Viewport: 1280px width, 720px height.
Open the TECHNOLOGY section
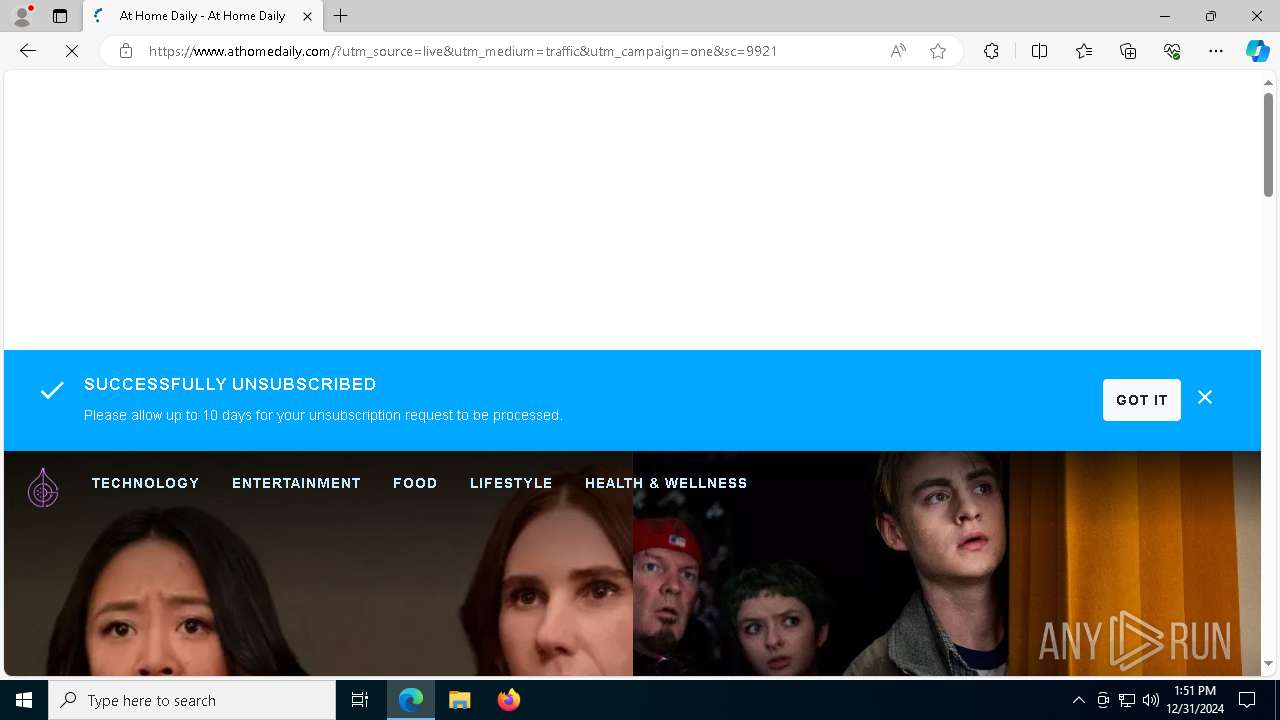point(146,483)
